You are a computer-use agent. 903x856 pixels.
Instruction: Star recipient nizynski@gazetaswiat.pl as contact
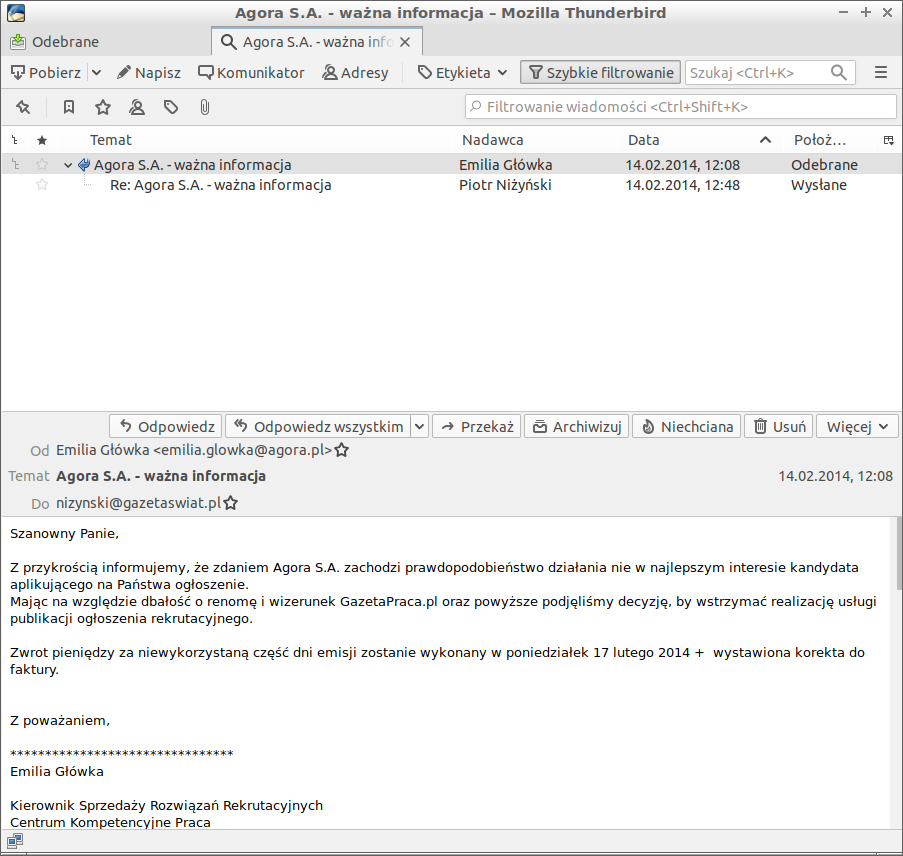point(230,503)
